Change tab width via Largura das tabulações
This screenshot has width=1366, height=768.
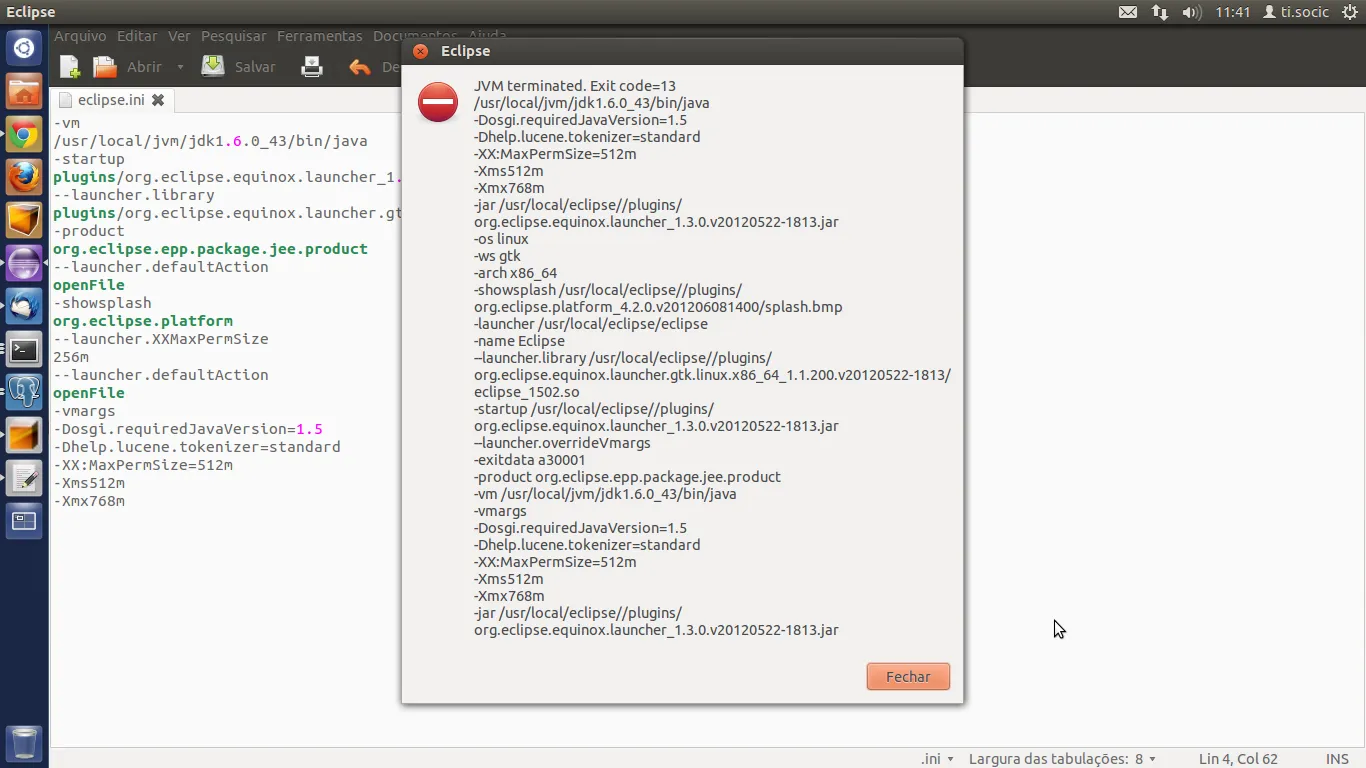[1062, 759]
